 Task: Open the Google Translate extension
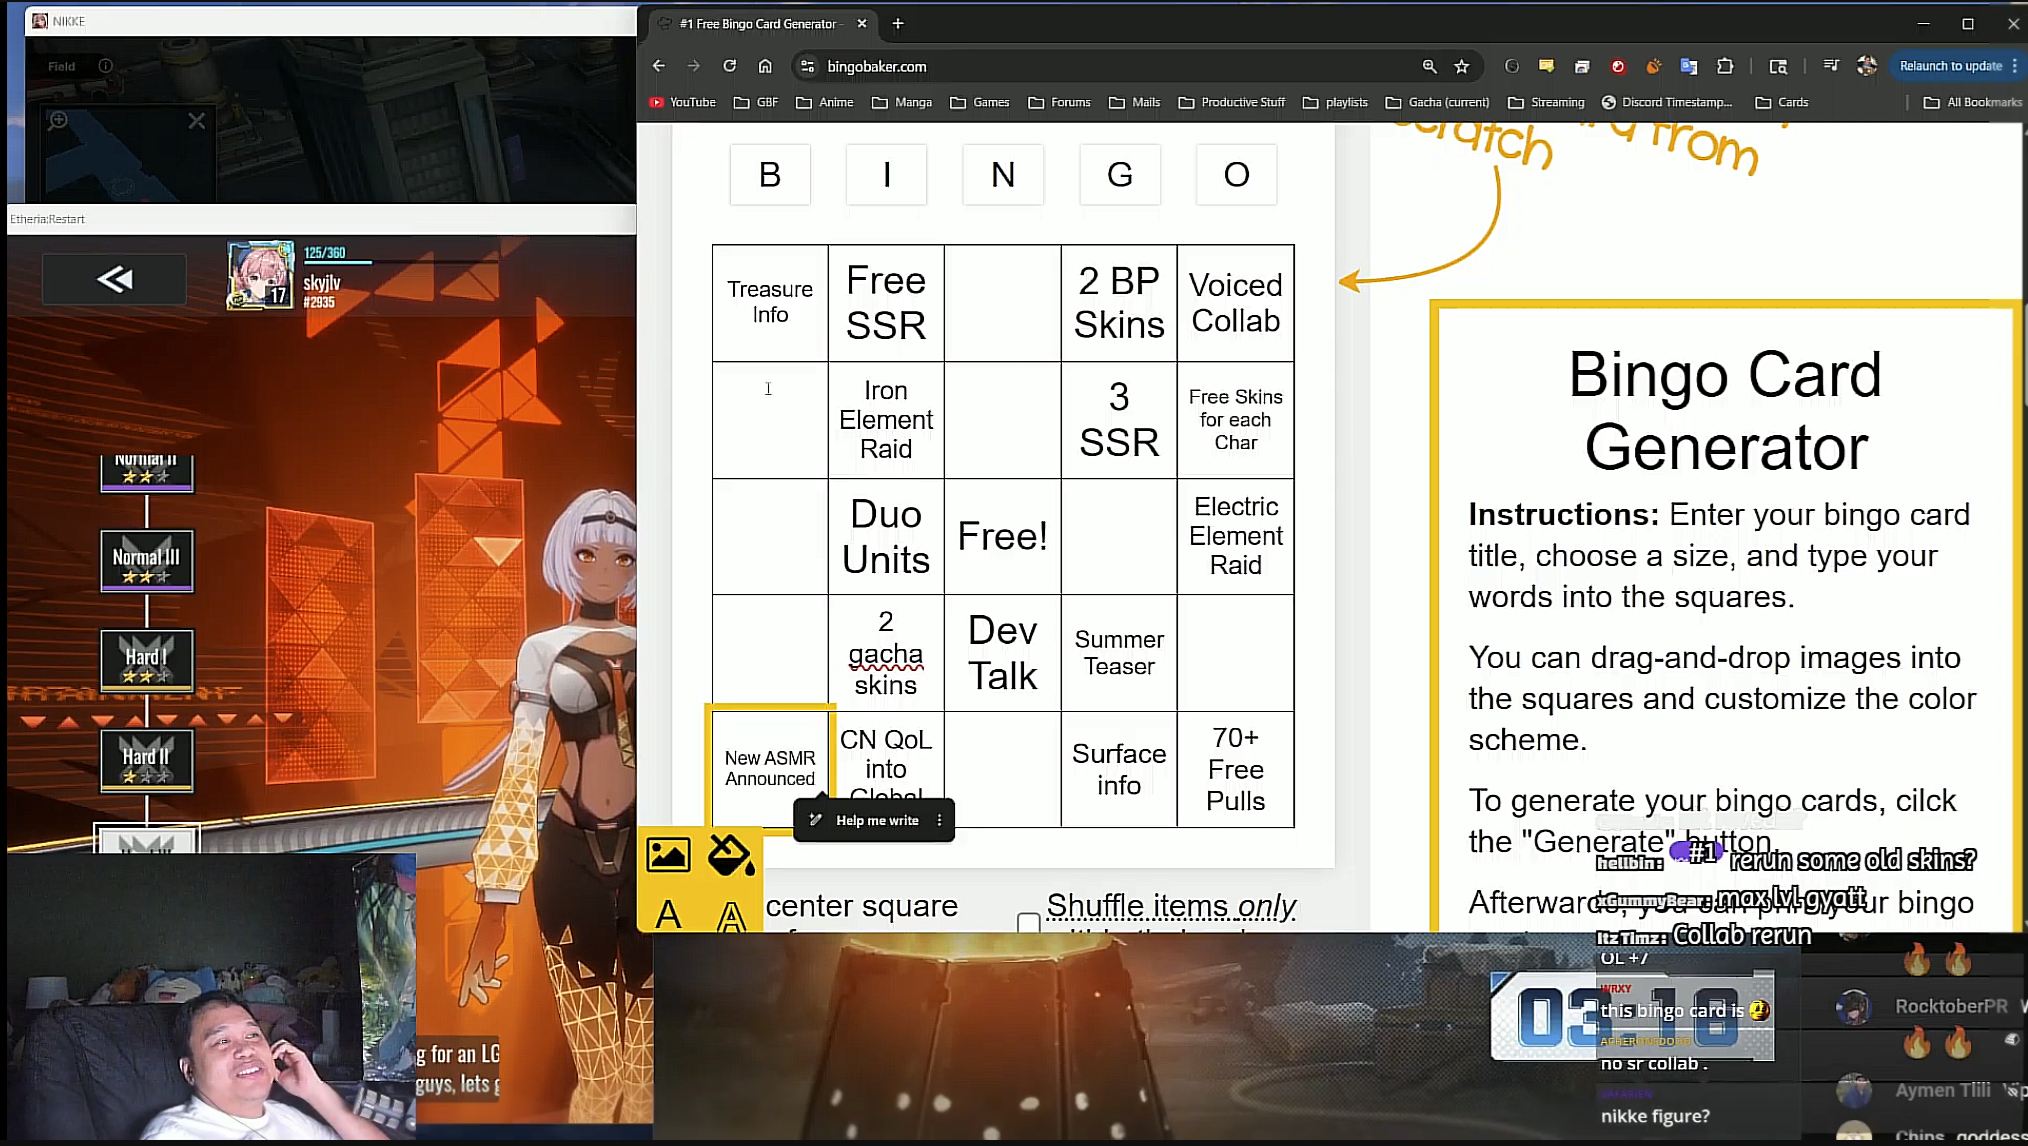click(x=1689, y=66)
